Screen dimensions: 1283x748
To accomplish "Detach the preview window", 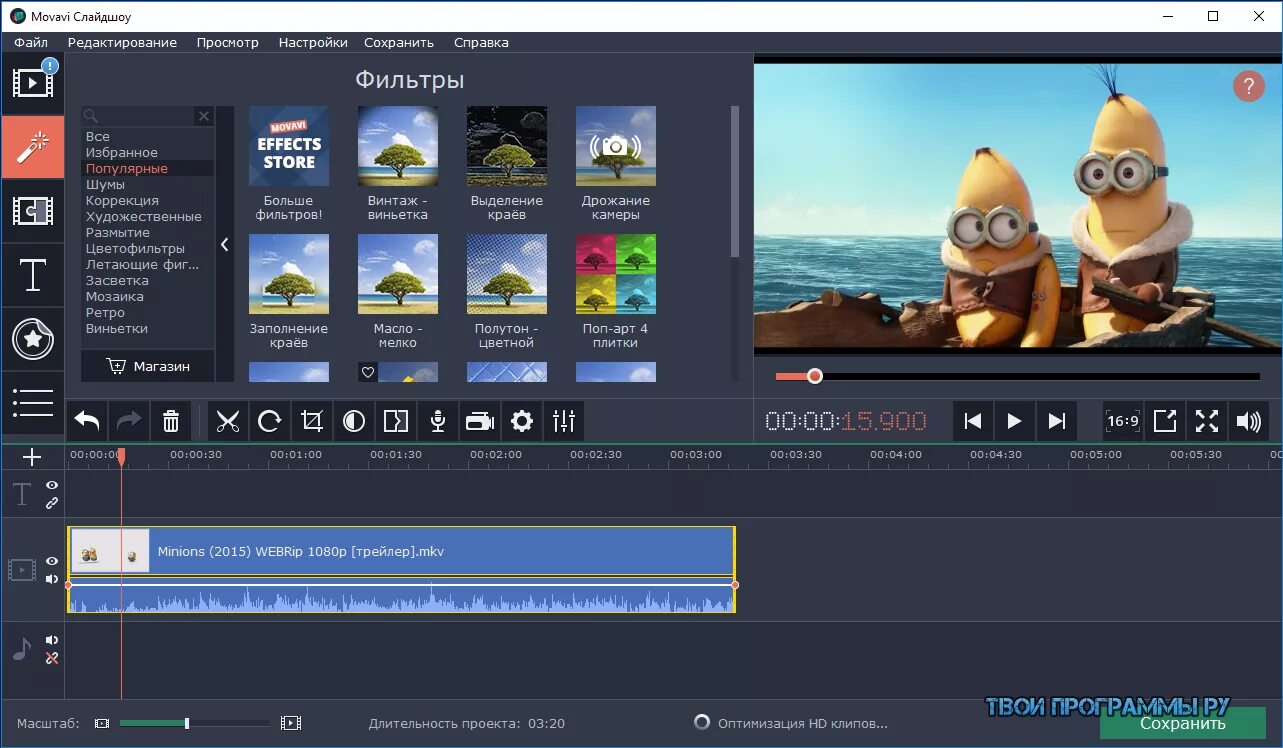I will point(1165,421).
